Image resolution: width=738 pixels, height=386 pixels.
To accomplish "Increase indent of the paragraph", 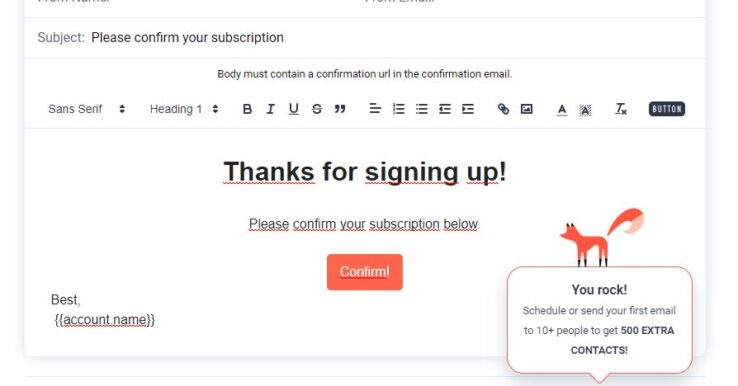I will point(468,109).
